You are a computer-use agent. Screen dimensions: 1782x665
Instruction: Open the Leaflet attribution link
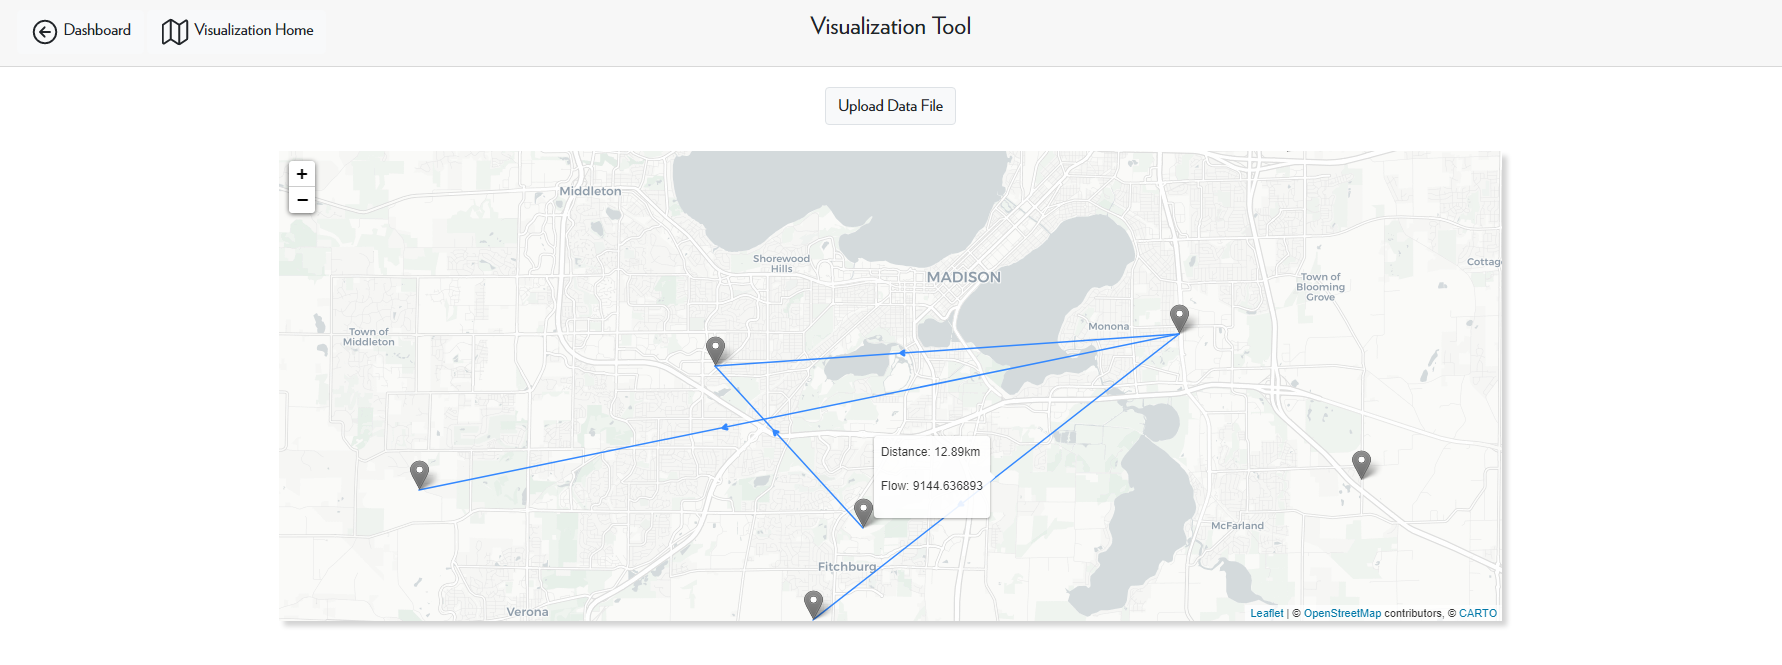[x=1266, y=613]
